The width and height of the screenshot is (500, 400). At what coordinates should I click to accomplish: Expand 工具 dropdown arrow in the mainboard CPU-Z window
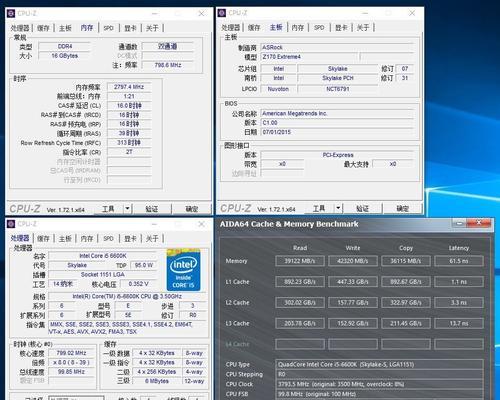[338, 208]
